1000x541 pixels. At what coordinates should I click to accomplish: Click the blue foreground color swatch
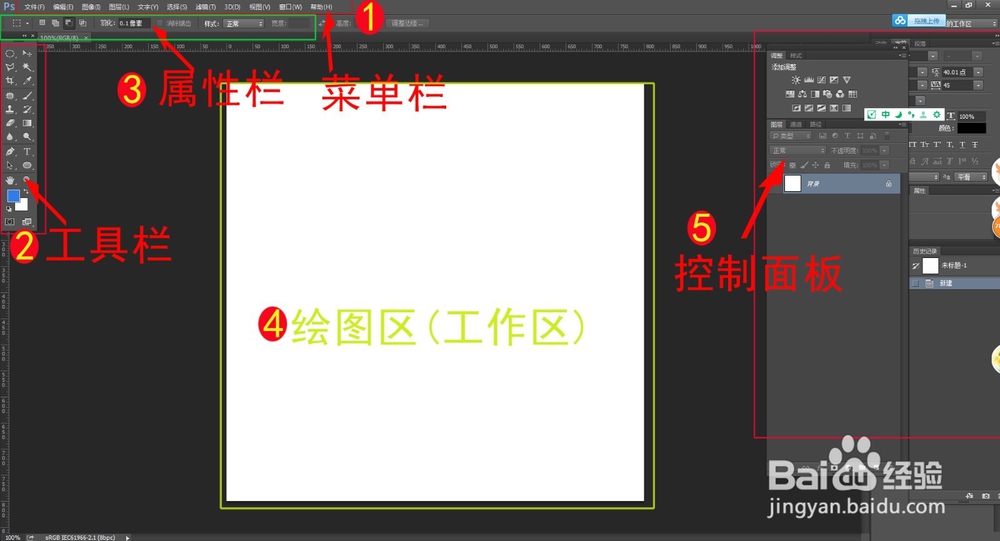click(13, 196)
